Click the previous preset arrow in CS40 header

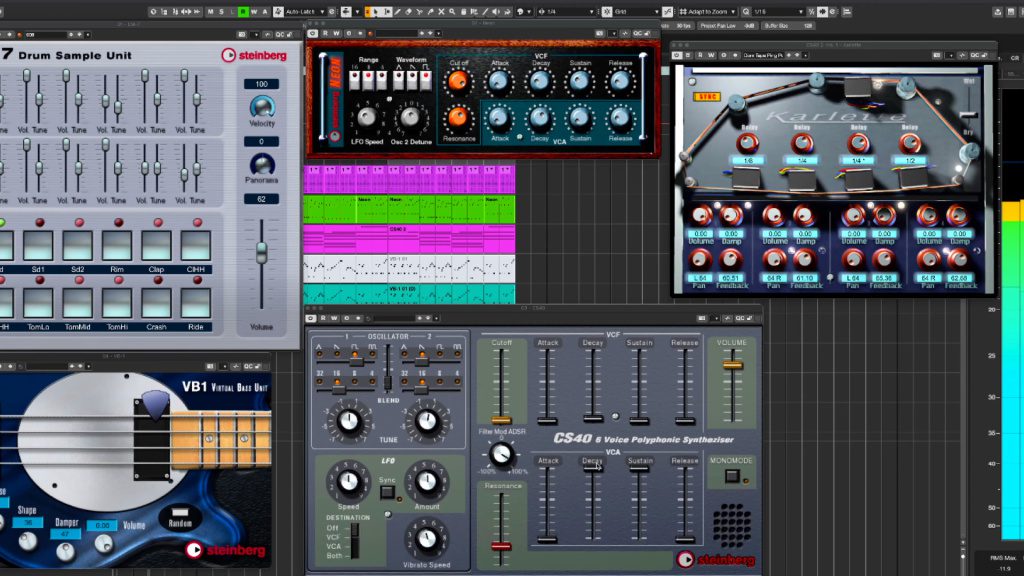(420, 318)
